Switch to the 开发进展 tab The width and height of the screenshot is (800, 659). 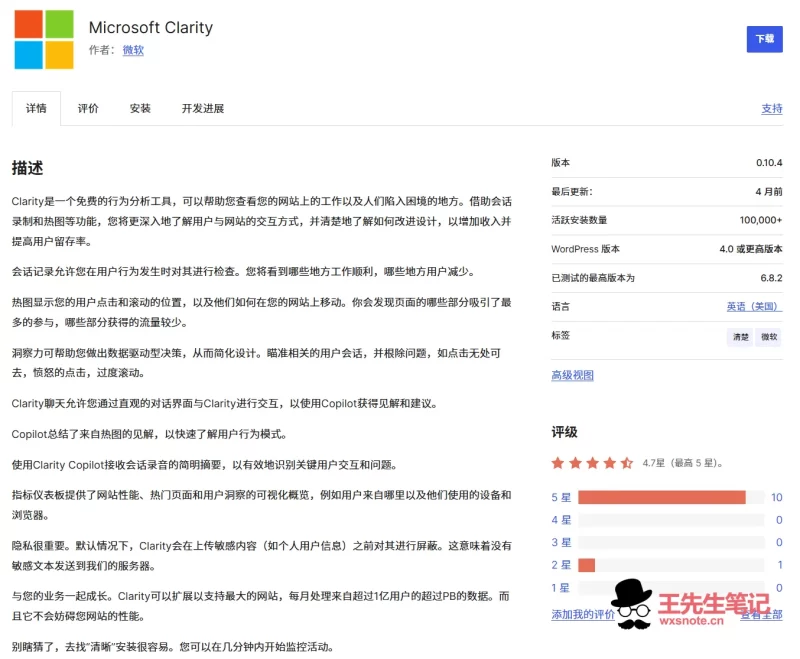point(203,108)
